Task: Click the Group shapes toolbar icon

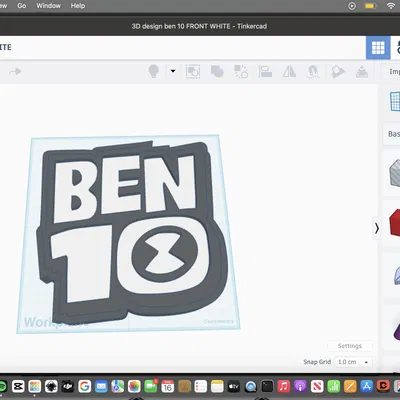Action: tap(193, 72)
